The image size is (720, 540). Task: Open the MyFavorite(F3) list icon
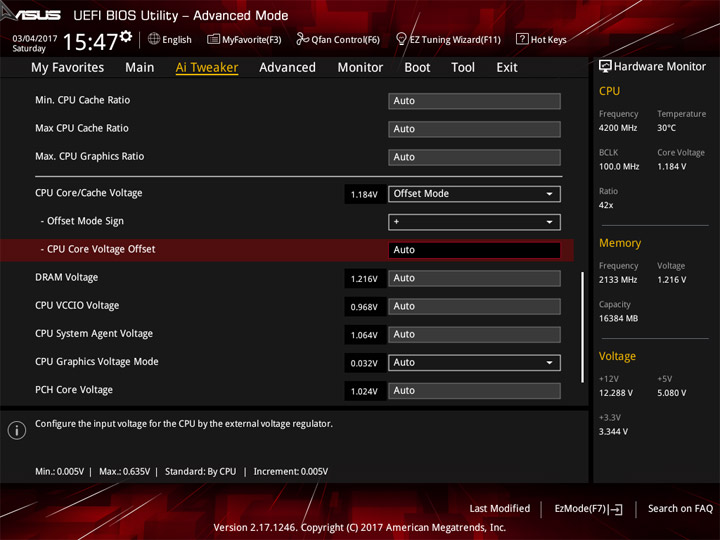click(213, 39)
